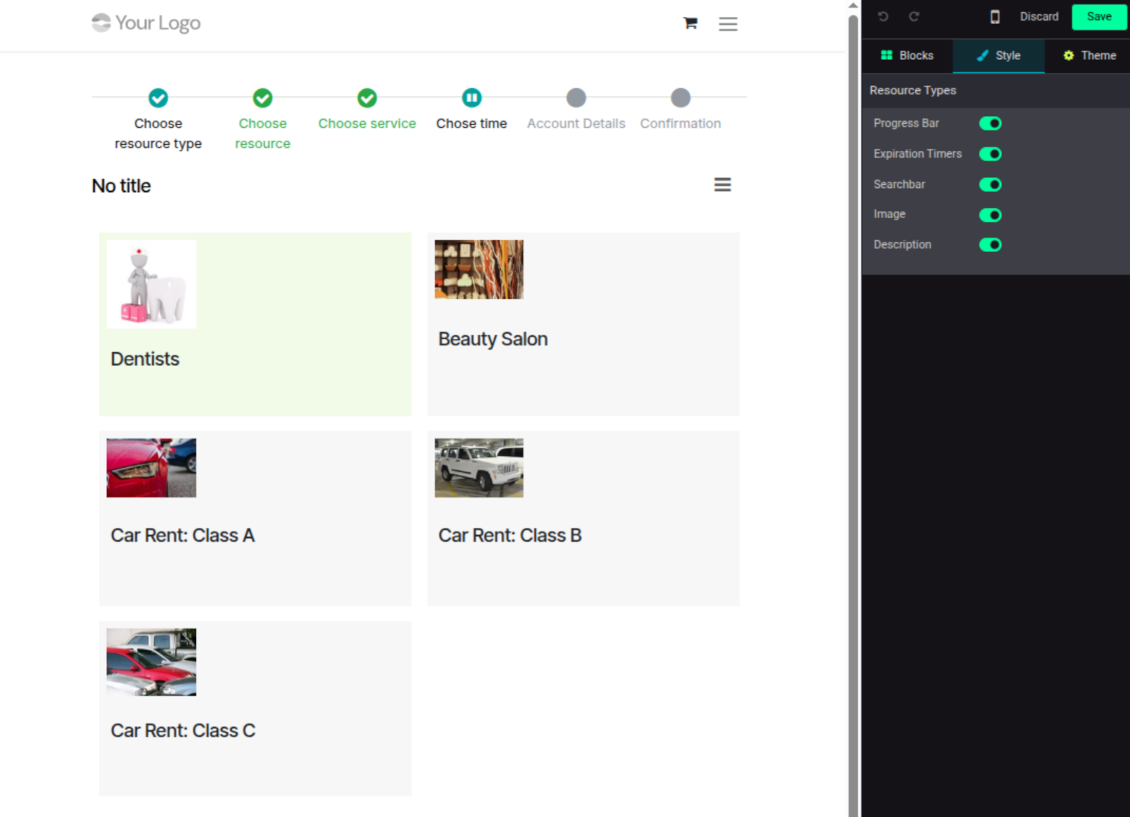Click the Choose service checkmark icon

[x=367, y=98]
